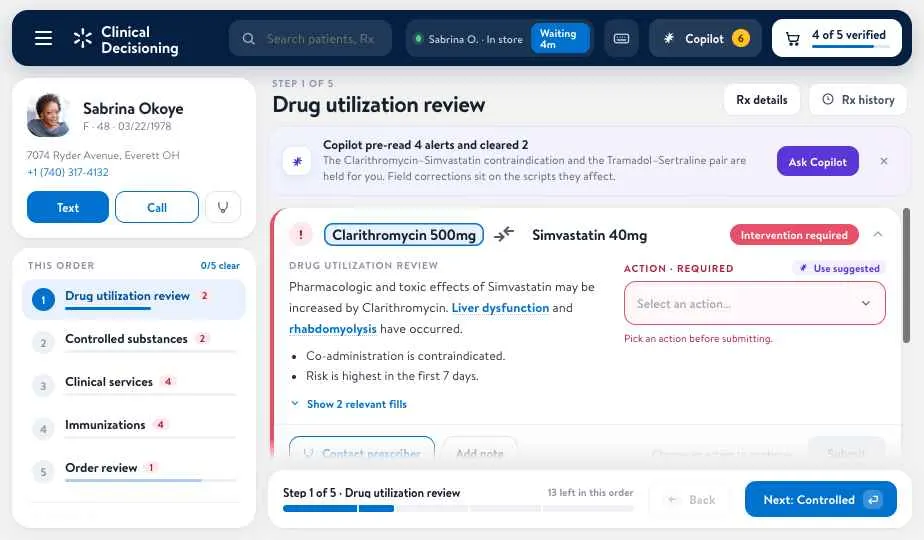This screenshot has width=924, height=540.
Task: Click the enter-key icon on Next button
Action: pyautogui.click(x=873, y=499)
